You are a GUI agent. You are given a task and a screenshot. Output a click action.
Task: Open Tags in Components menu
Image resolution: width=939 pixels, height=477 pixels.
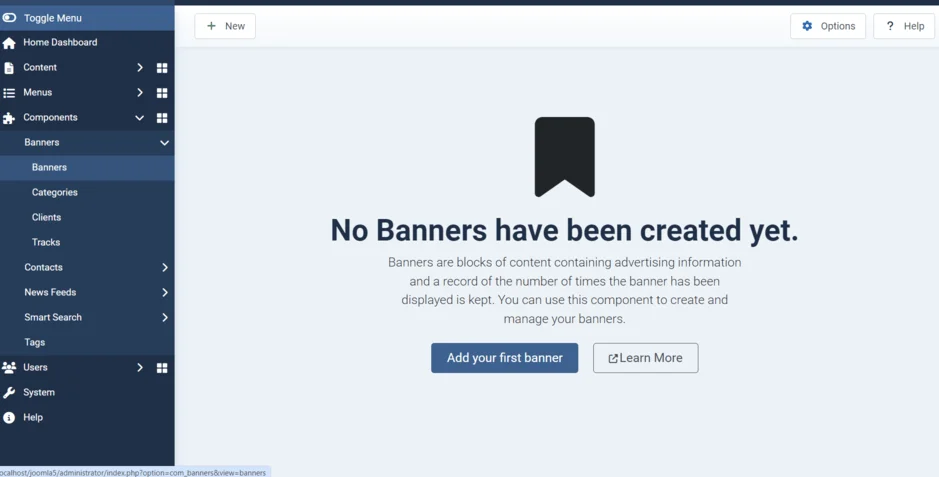(87, 343)
